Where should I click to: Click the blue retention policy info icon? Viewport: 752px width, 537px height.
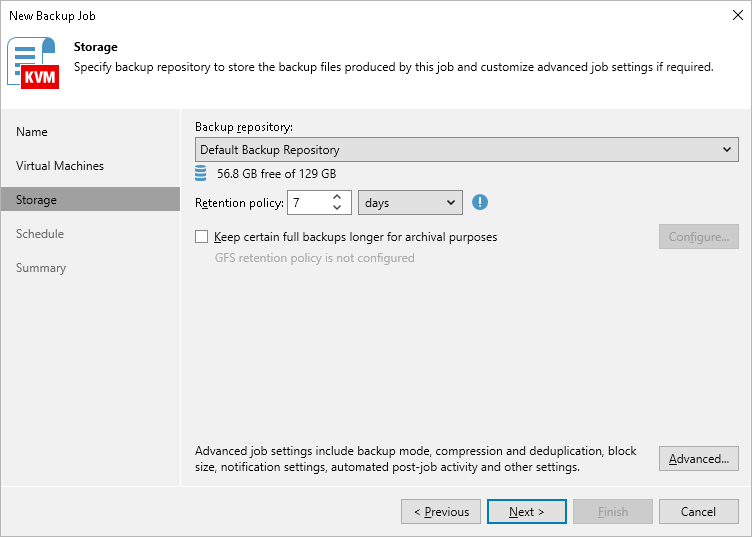[480, 202]
